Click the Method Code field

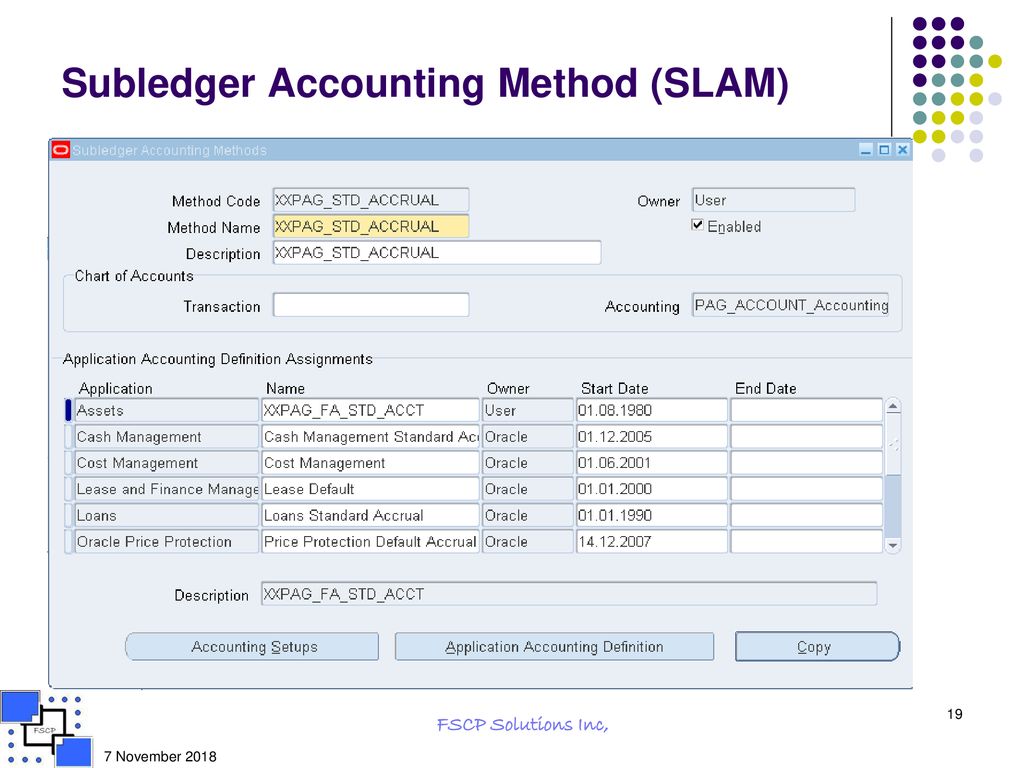[x=371, y=200]
